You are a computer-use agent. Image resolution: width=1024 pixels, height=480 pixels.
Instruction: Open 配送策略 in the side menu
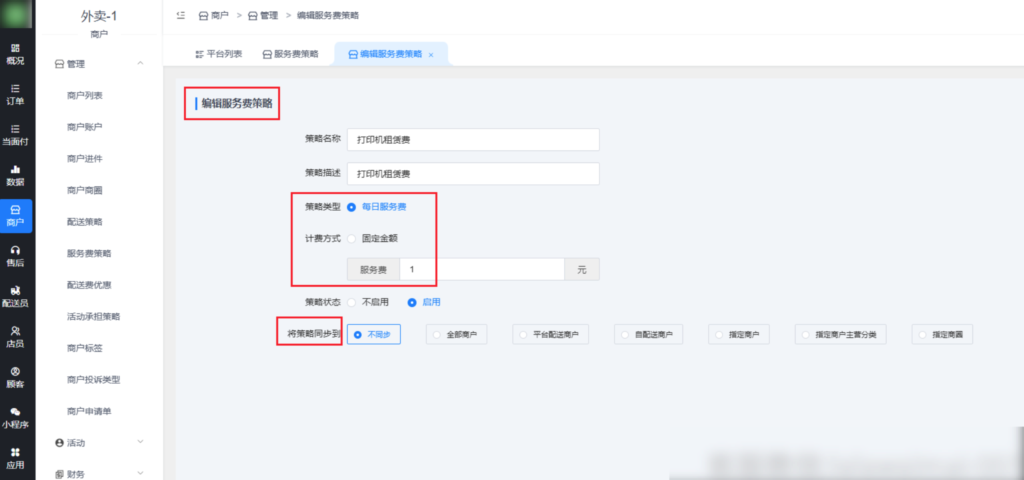click(85, 221)
